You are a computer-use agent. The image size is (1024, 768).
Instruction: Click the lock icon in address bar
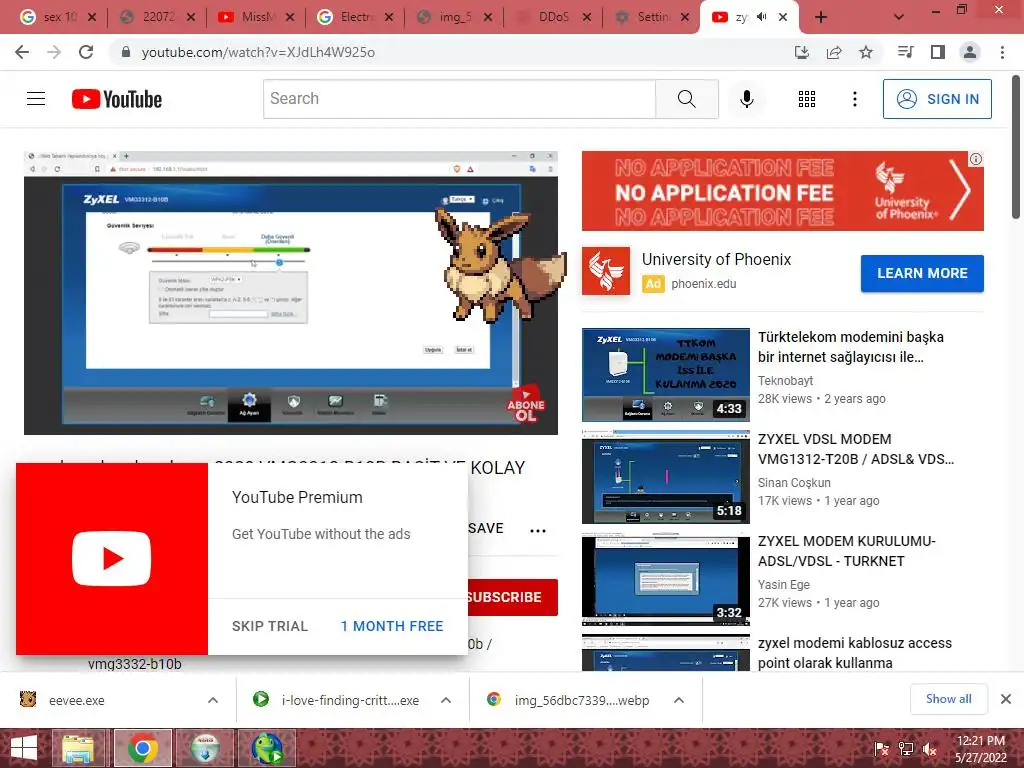pyautogui.click(x=126, y=52)
